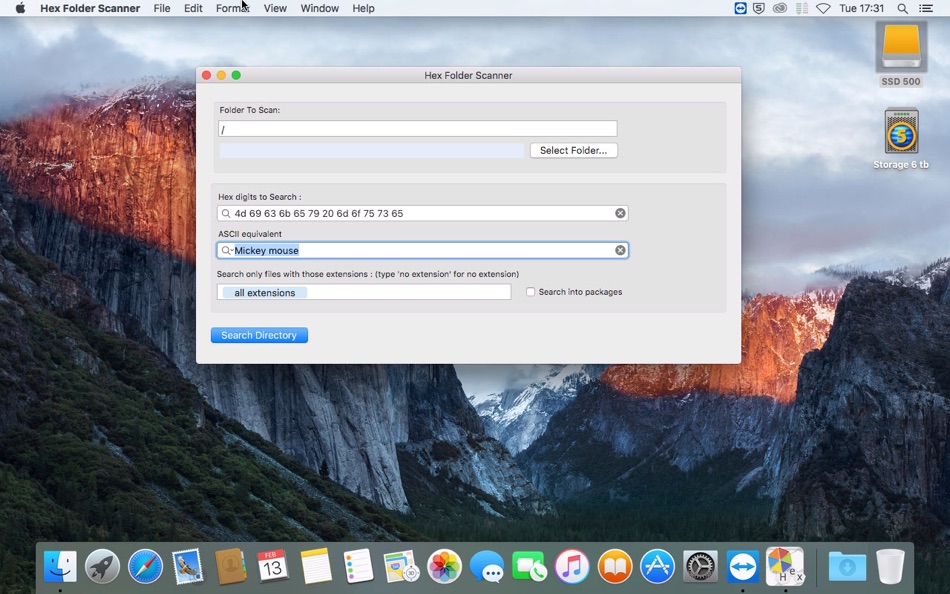Open recent searches dropdown in ASCII field
The image size is (950, 594).
point(227,250)
